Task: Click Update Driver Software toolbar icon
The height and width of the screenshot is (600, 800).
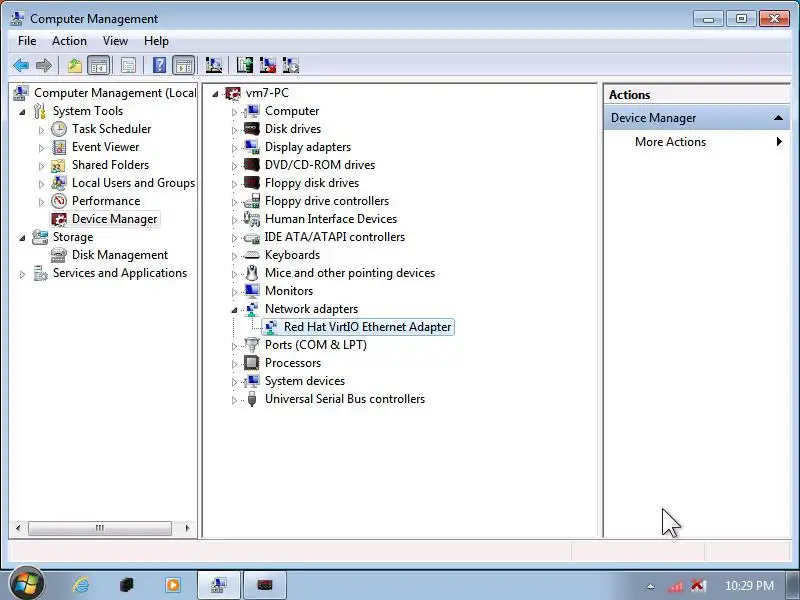Action: coord(245,65)
